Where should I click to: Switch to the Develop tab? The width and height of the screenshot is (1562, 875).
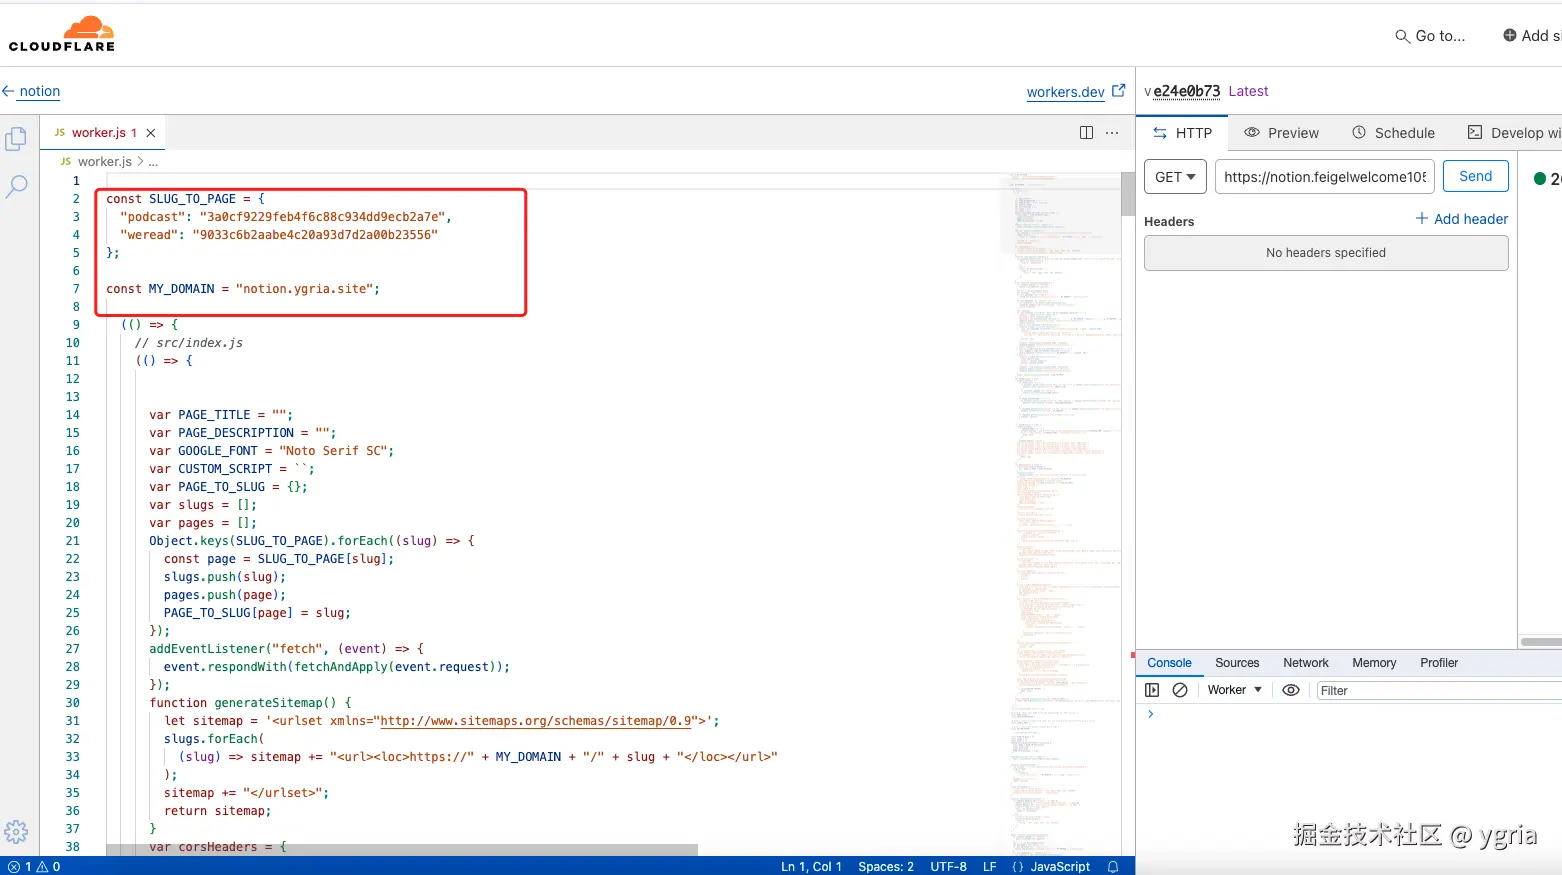tap(1513, 133)
